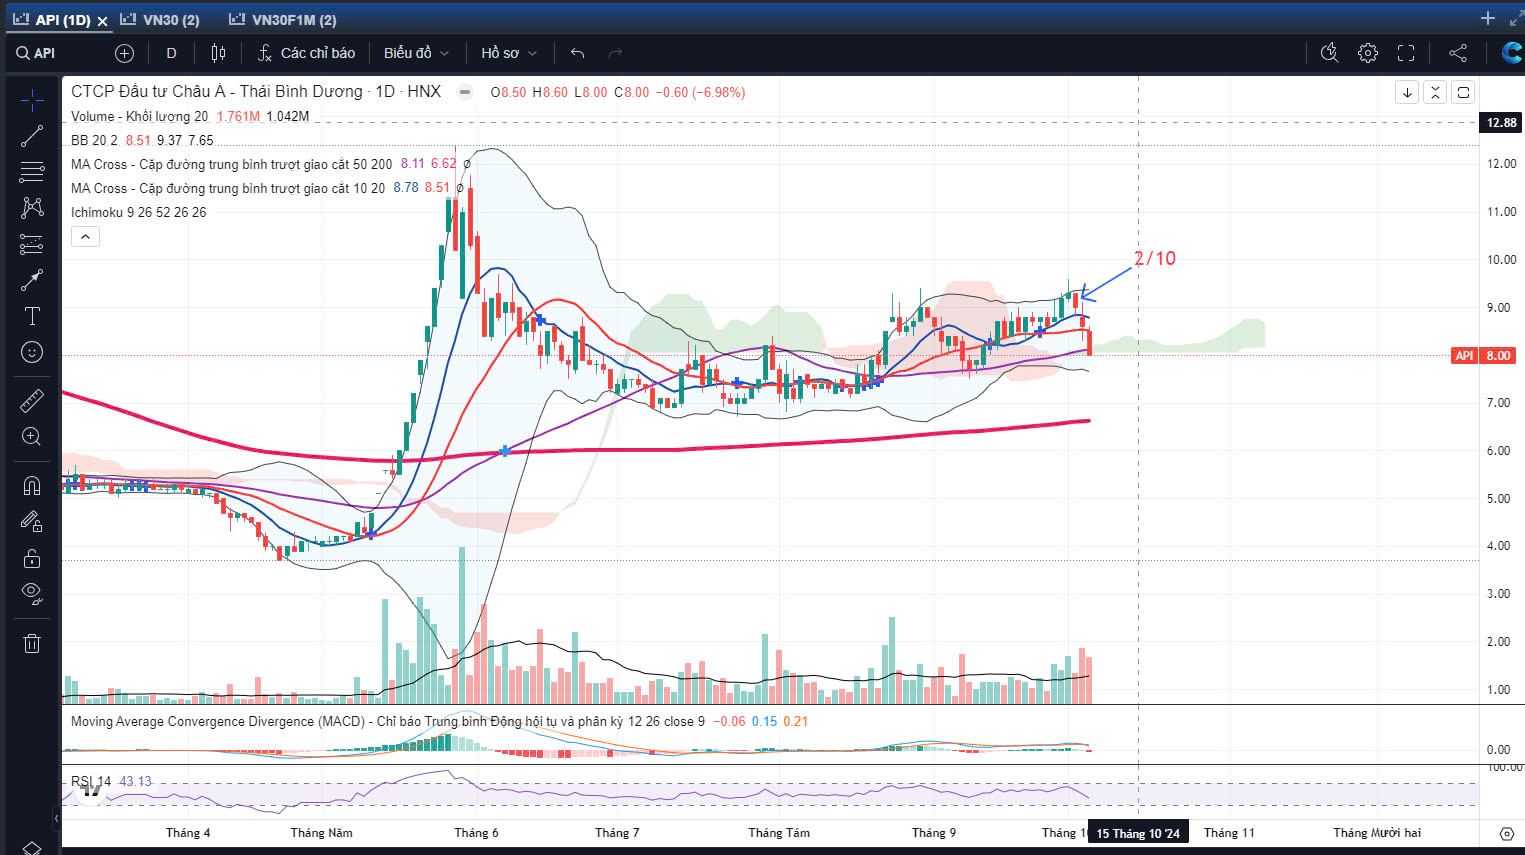Open the Fibonacci and horizontal lines tool
The width and height of the screenshot is (1525, 855).
(32, 172)
